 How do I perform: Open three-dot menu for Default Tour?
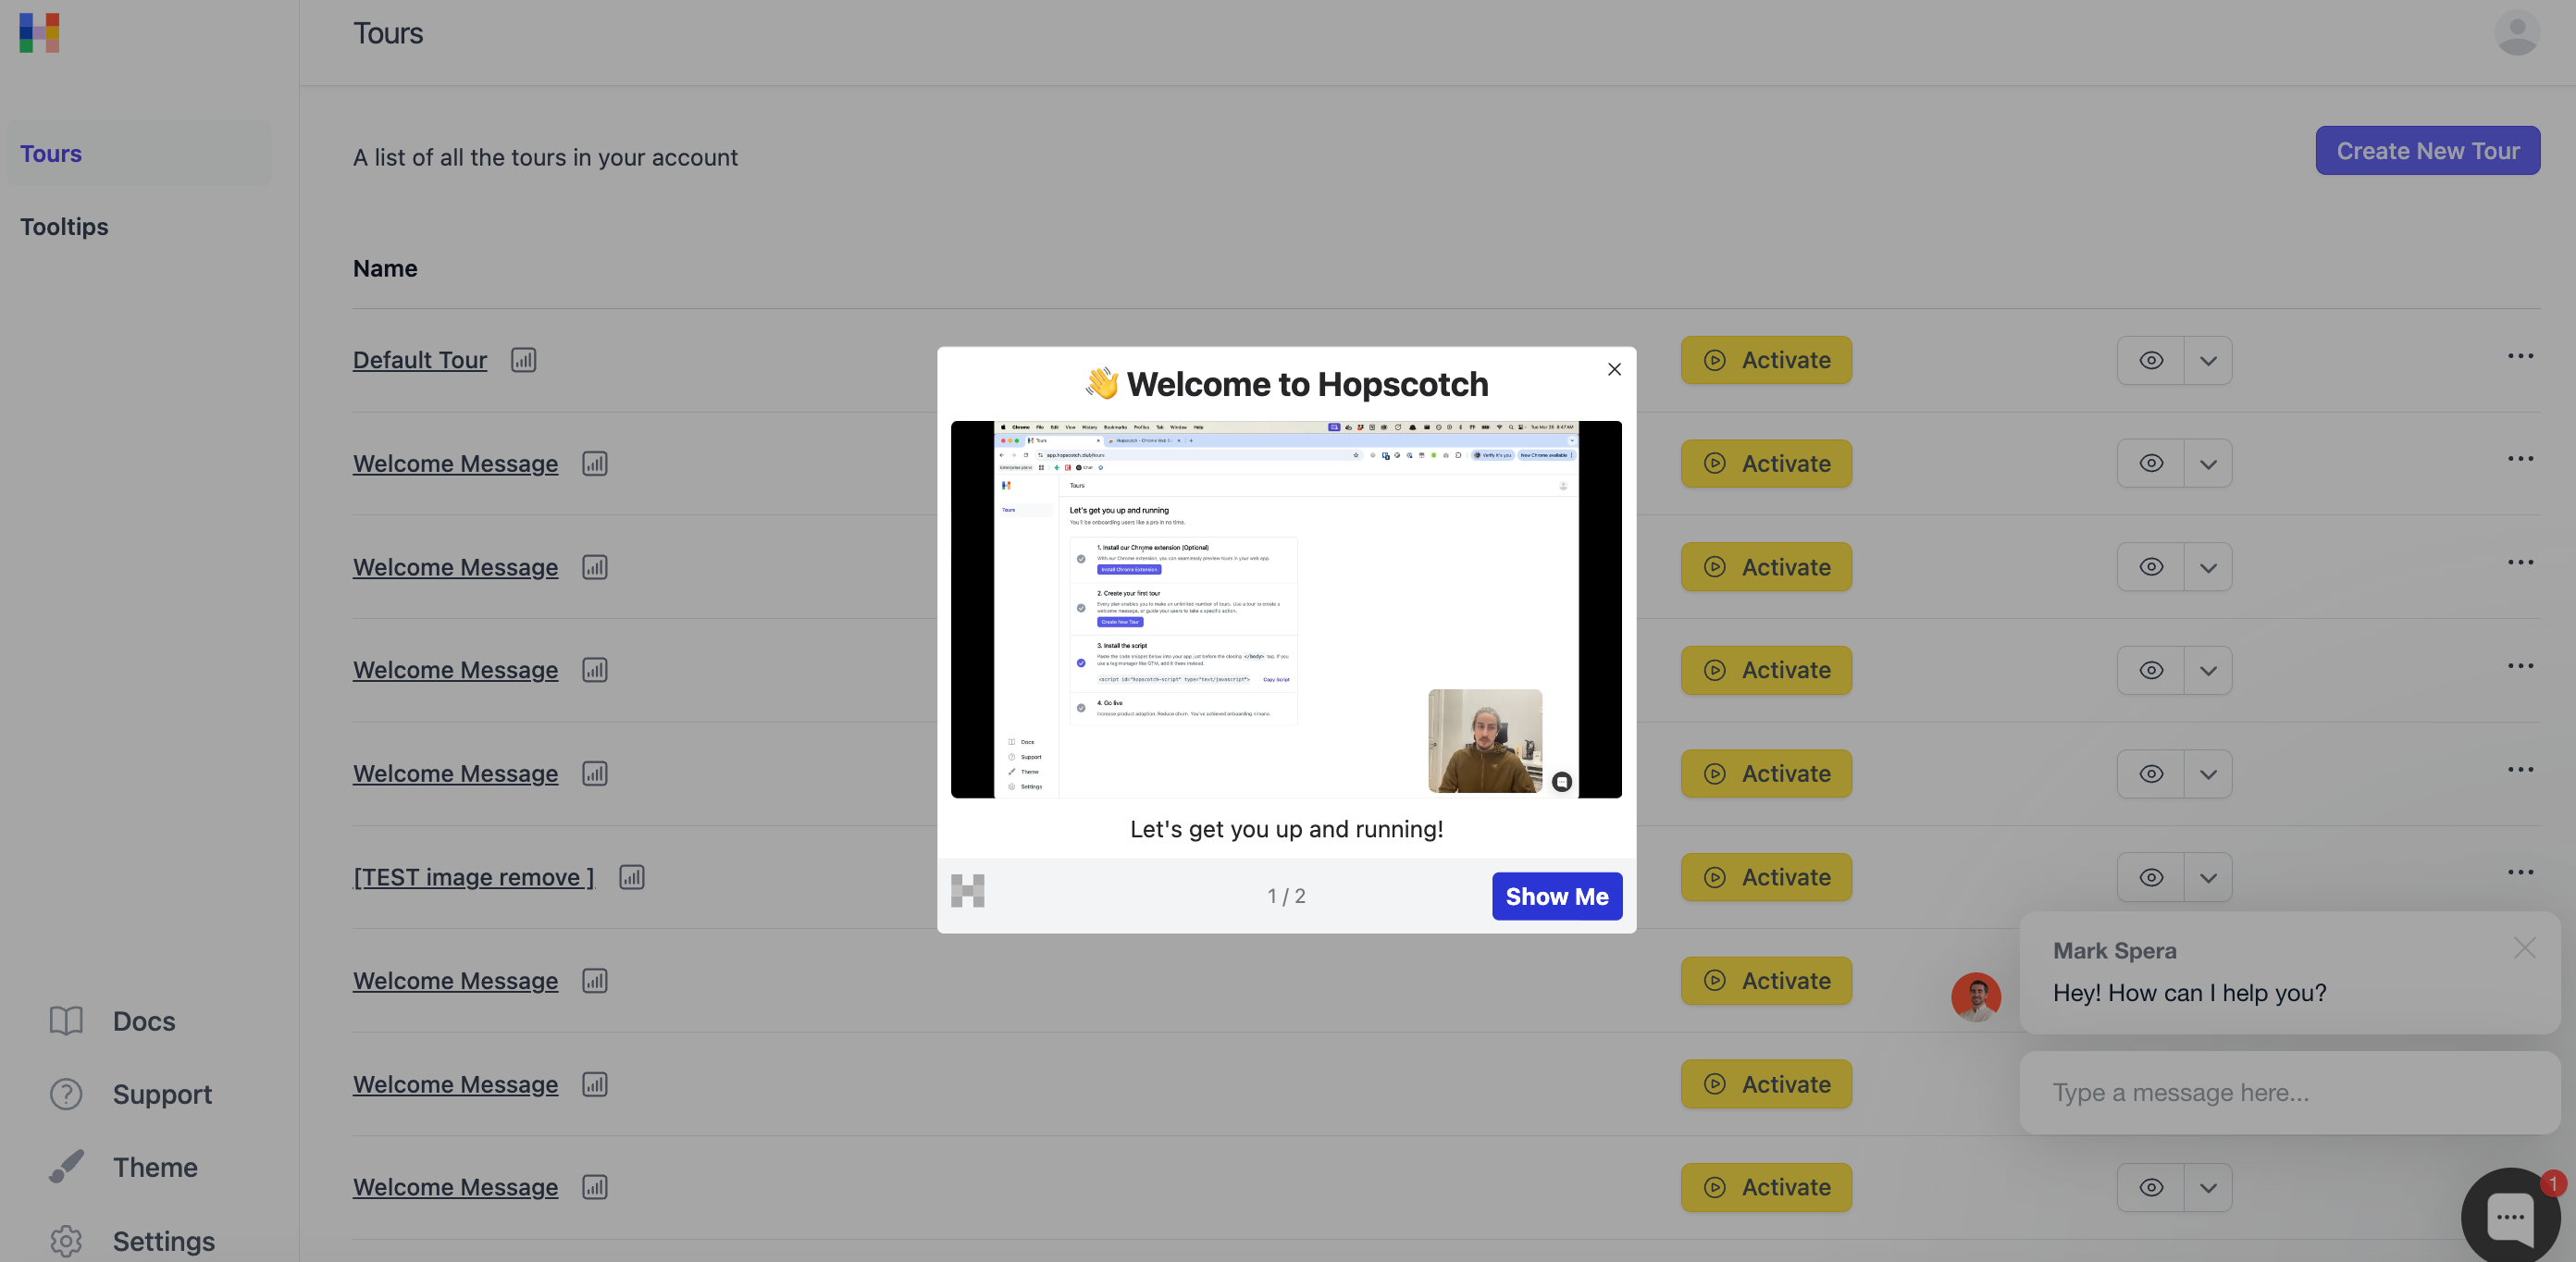tap(2521, 356)
